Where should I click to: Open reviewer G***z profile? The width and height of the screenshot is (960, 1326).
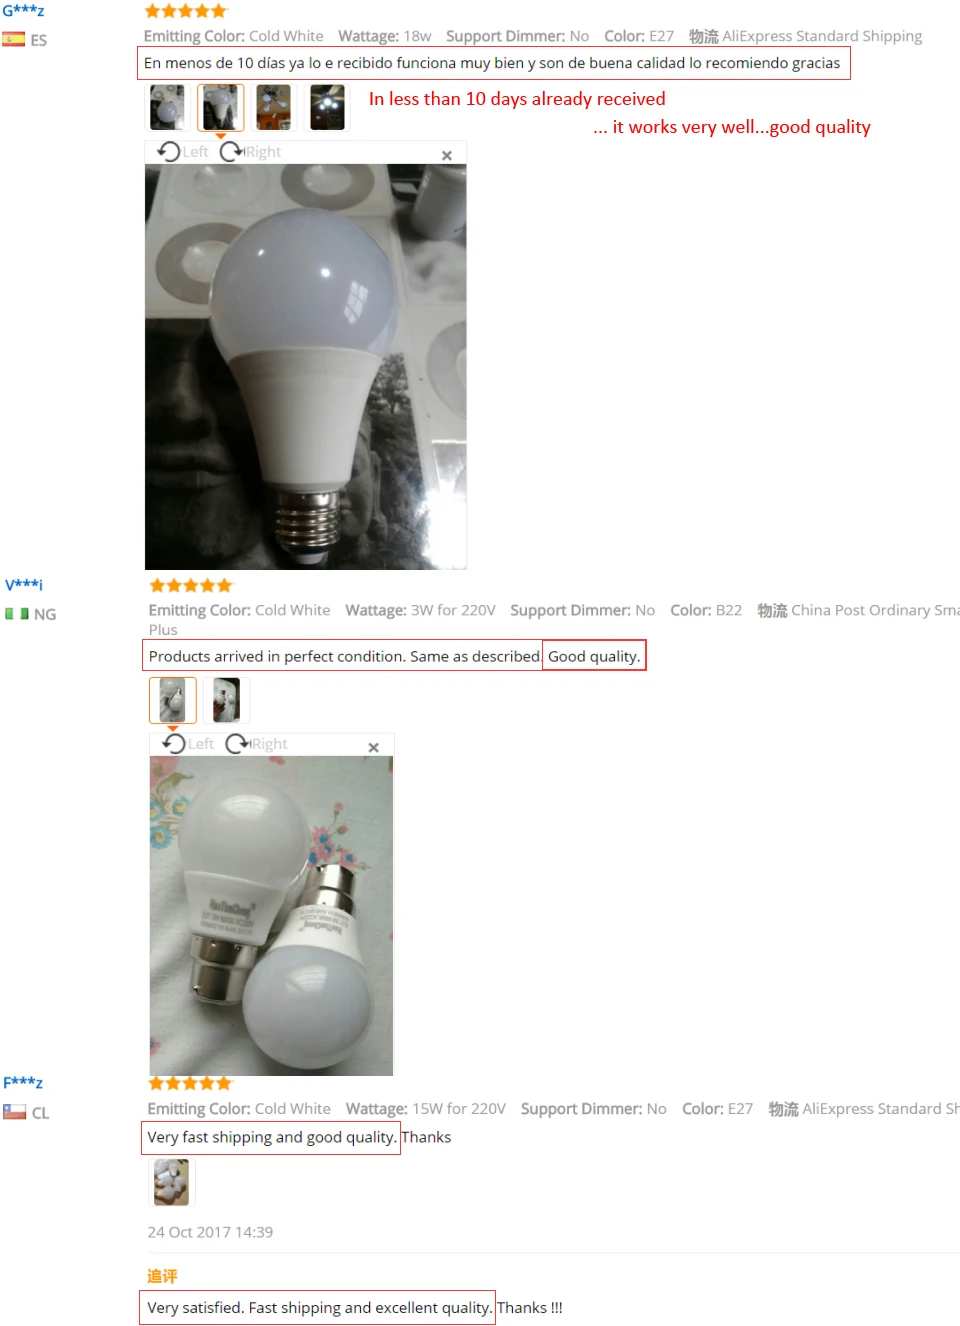pos(23,11)
